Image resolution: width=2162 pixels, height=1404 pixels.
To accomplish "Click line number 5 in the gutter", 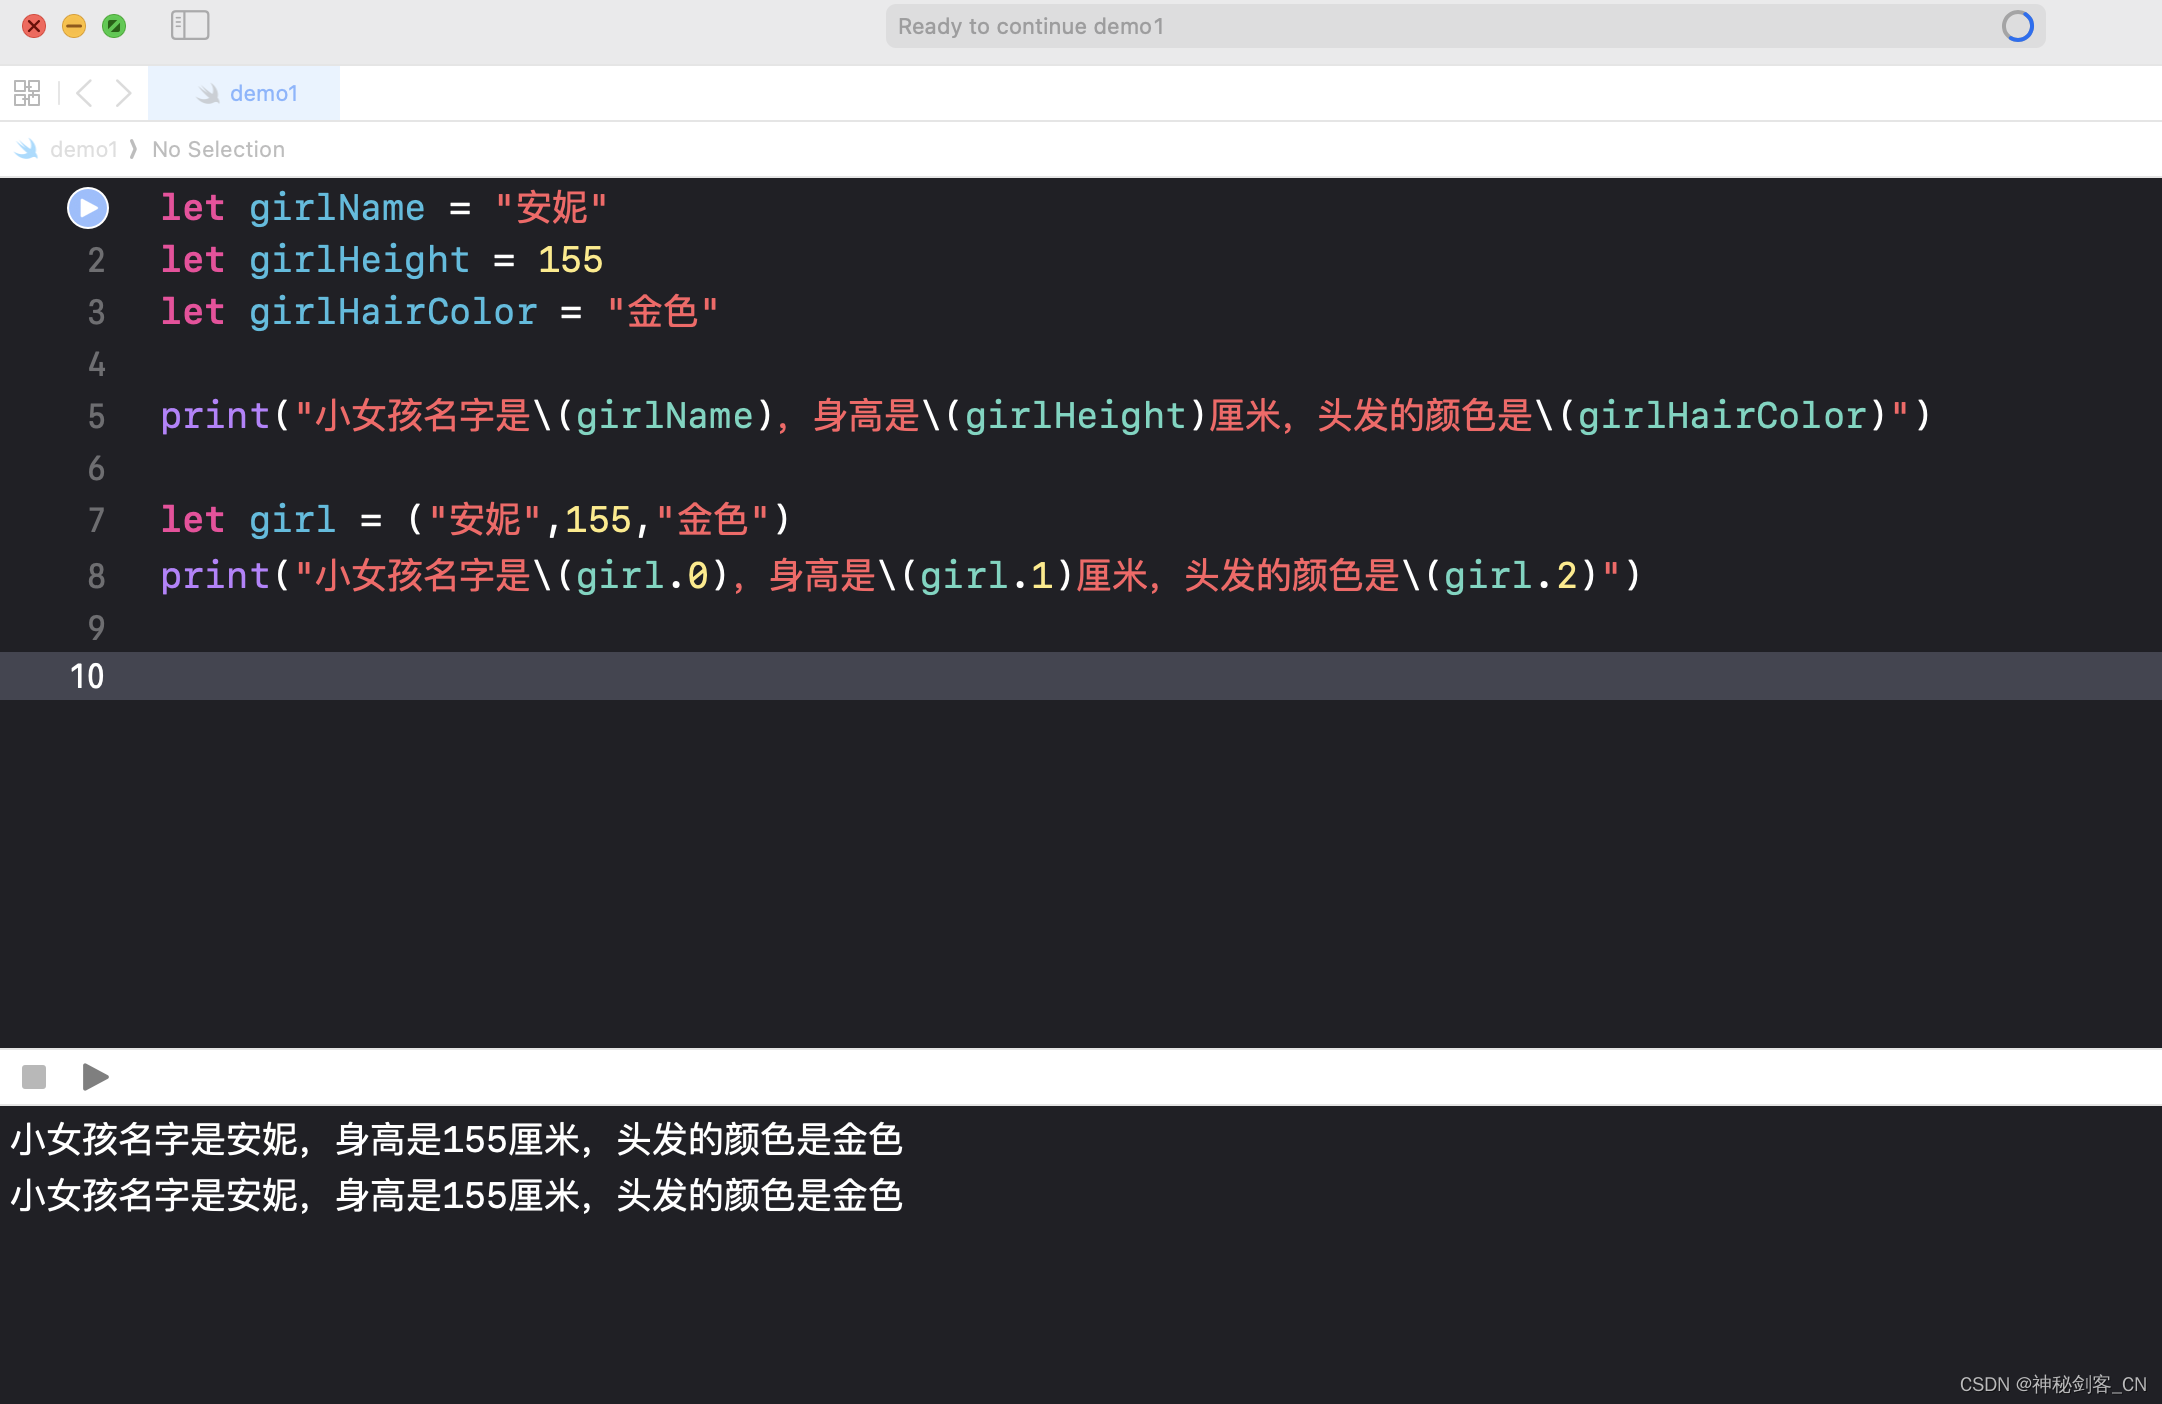I will [96, 416].
